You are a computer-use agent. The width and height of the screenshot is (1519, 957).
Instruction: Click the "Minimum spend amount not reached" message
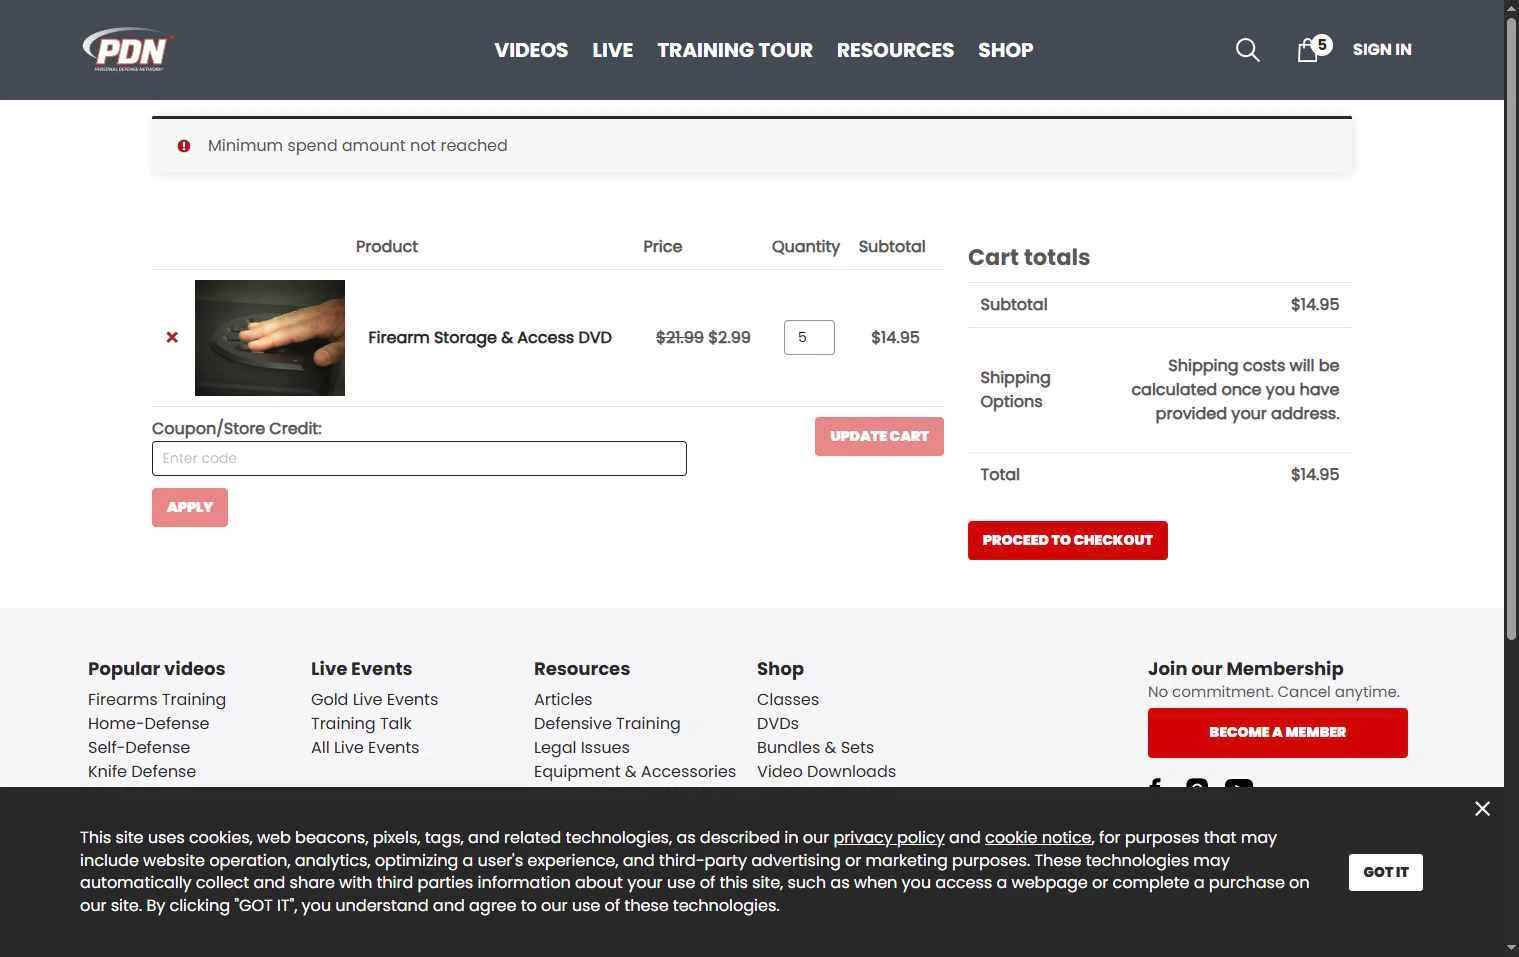coord(357,146)
